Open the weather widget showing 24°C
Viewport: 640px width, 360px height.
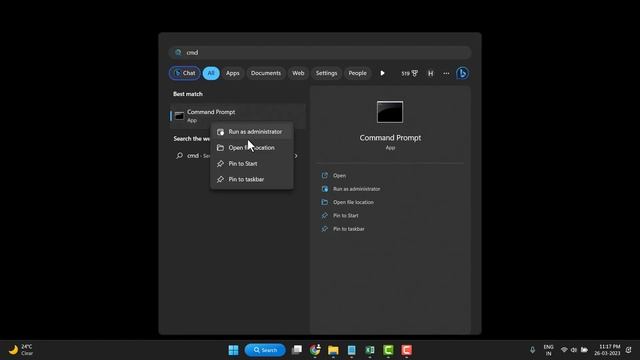(x=21, y=350)
